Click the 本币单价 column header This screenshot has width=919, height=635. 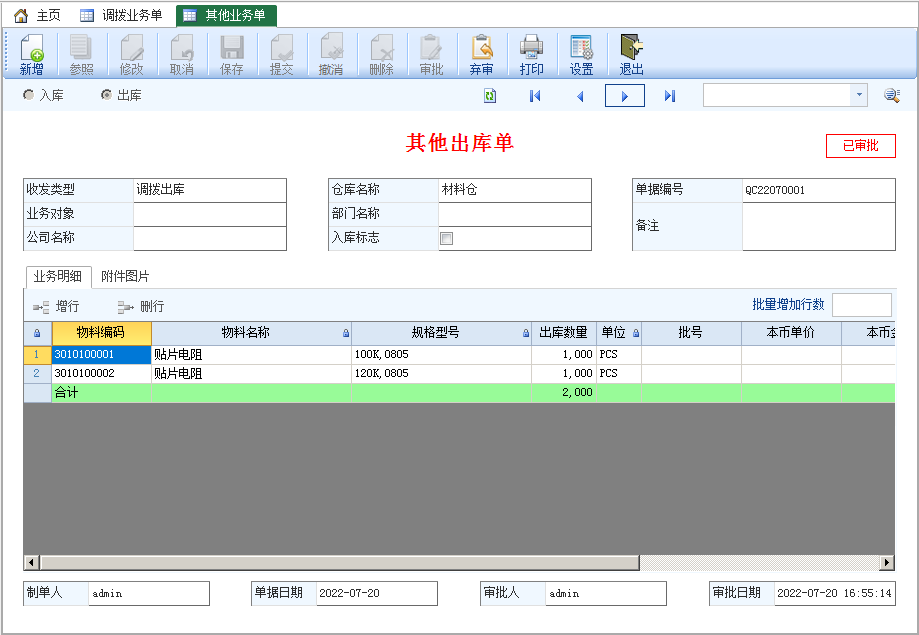pyautogui.click(x=791, y=333)
